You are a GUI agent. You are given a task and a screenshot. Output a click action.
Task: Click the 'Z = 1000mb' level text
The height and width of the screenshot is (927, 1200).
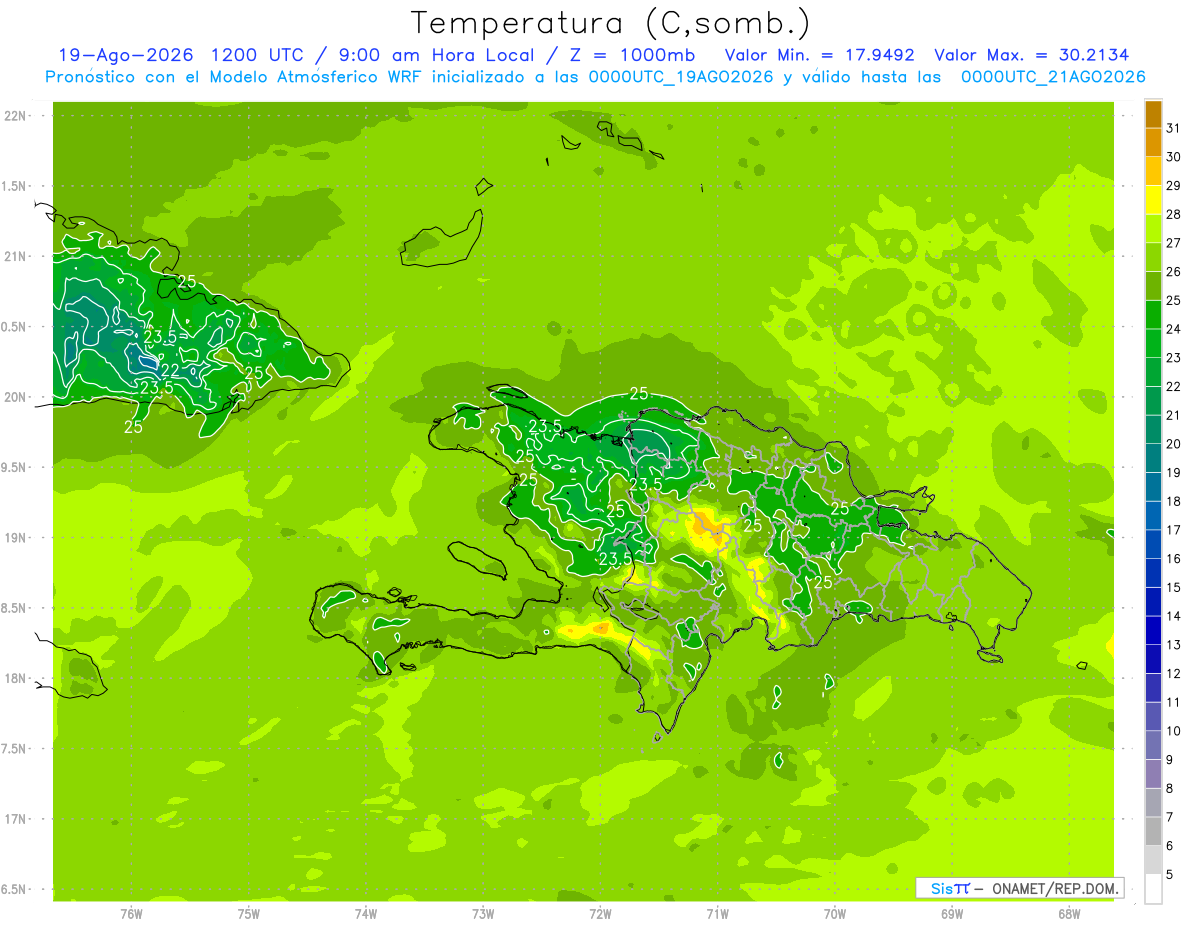(x=632, y=55)
